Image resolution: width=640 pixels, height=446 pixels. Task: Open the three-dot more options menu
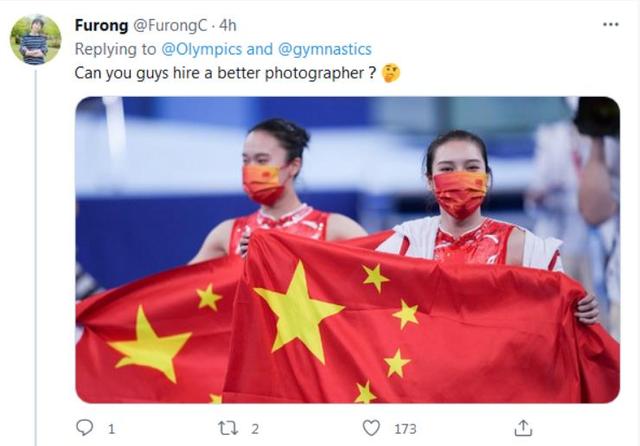click(x=611, y=24)
